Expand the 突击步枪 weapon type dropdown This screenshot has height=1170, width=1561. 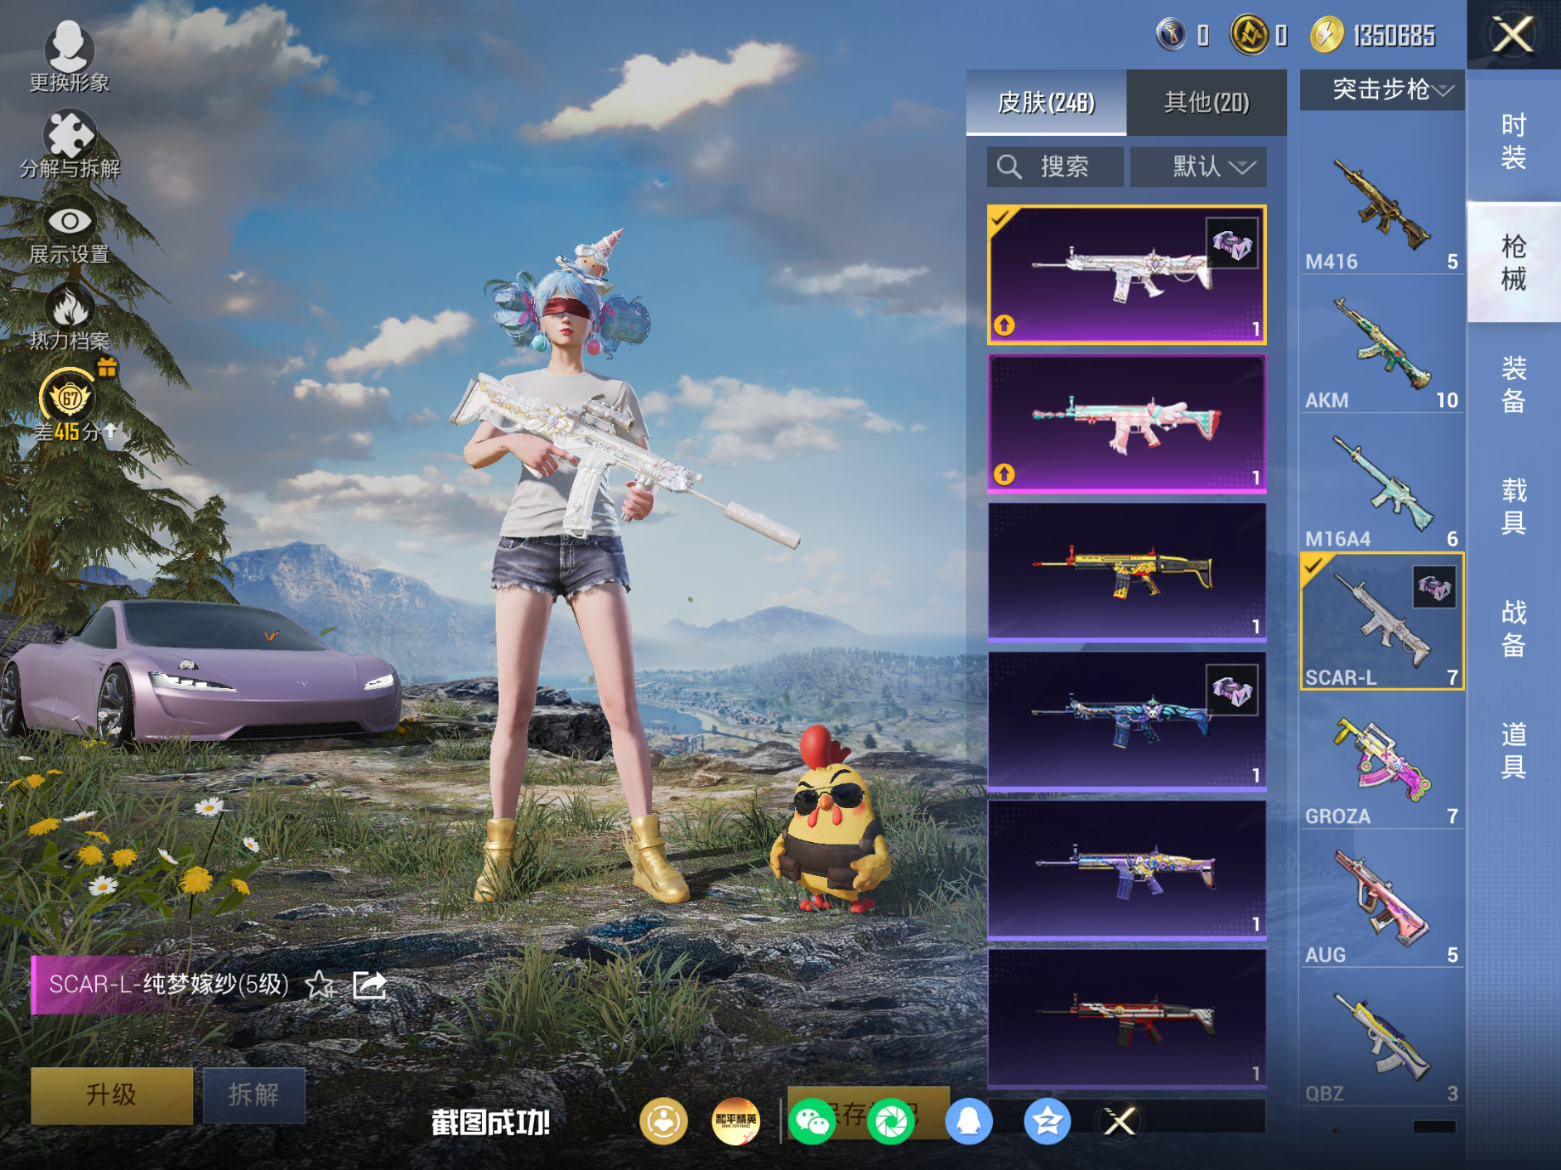[x=1383, y=90]
